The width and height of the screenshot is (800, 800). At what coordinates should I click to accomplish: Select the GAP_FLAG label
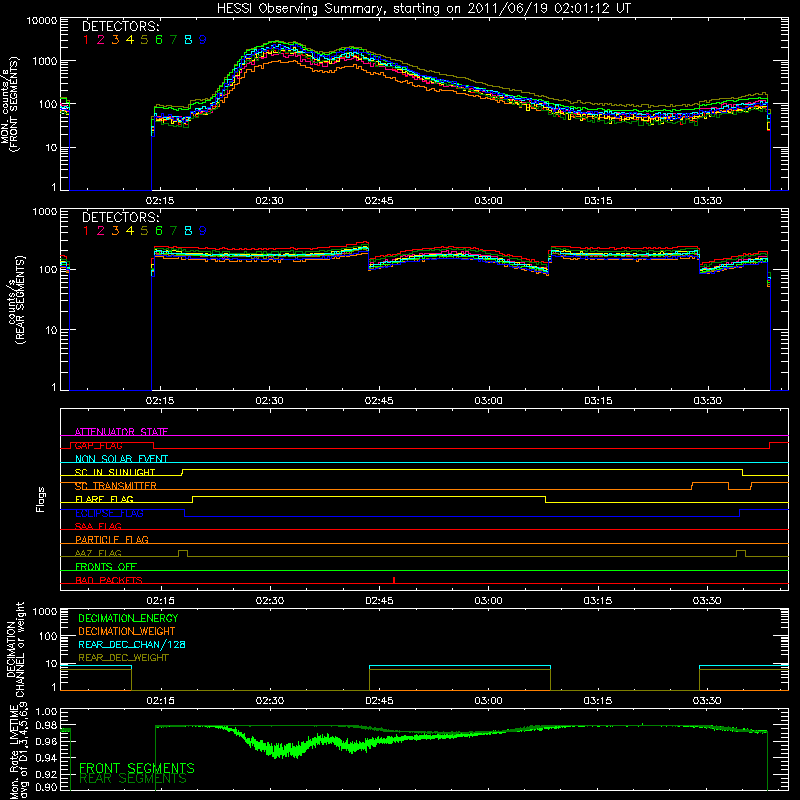tap(98, 445)
